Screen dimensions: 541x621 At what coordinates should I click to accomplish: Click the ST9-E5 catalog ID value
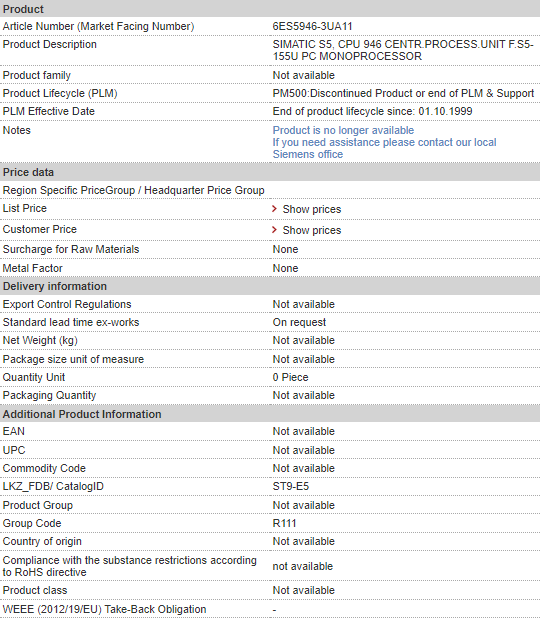point(291,486)
